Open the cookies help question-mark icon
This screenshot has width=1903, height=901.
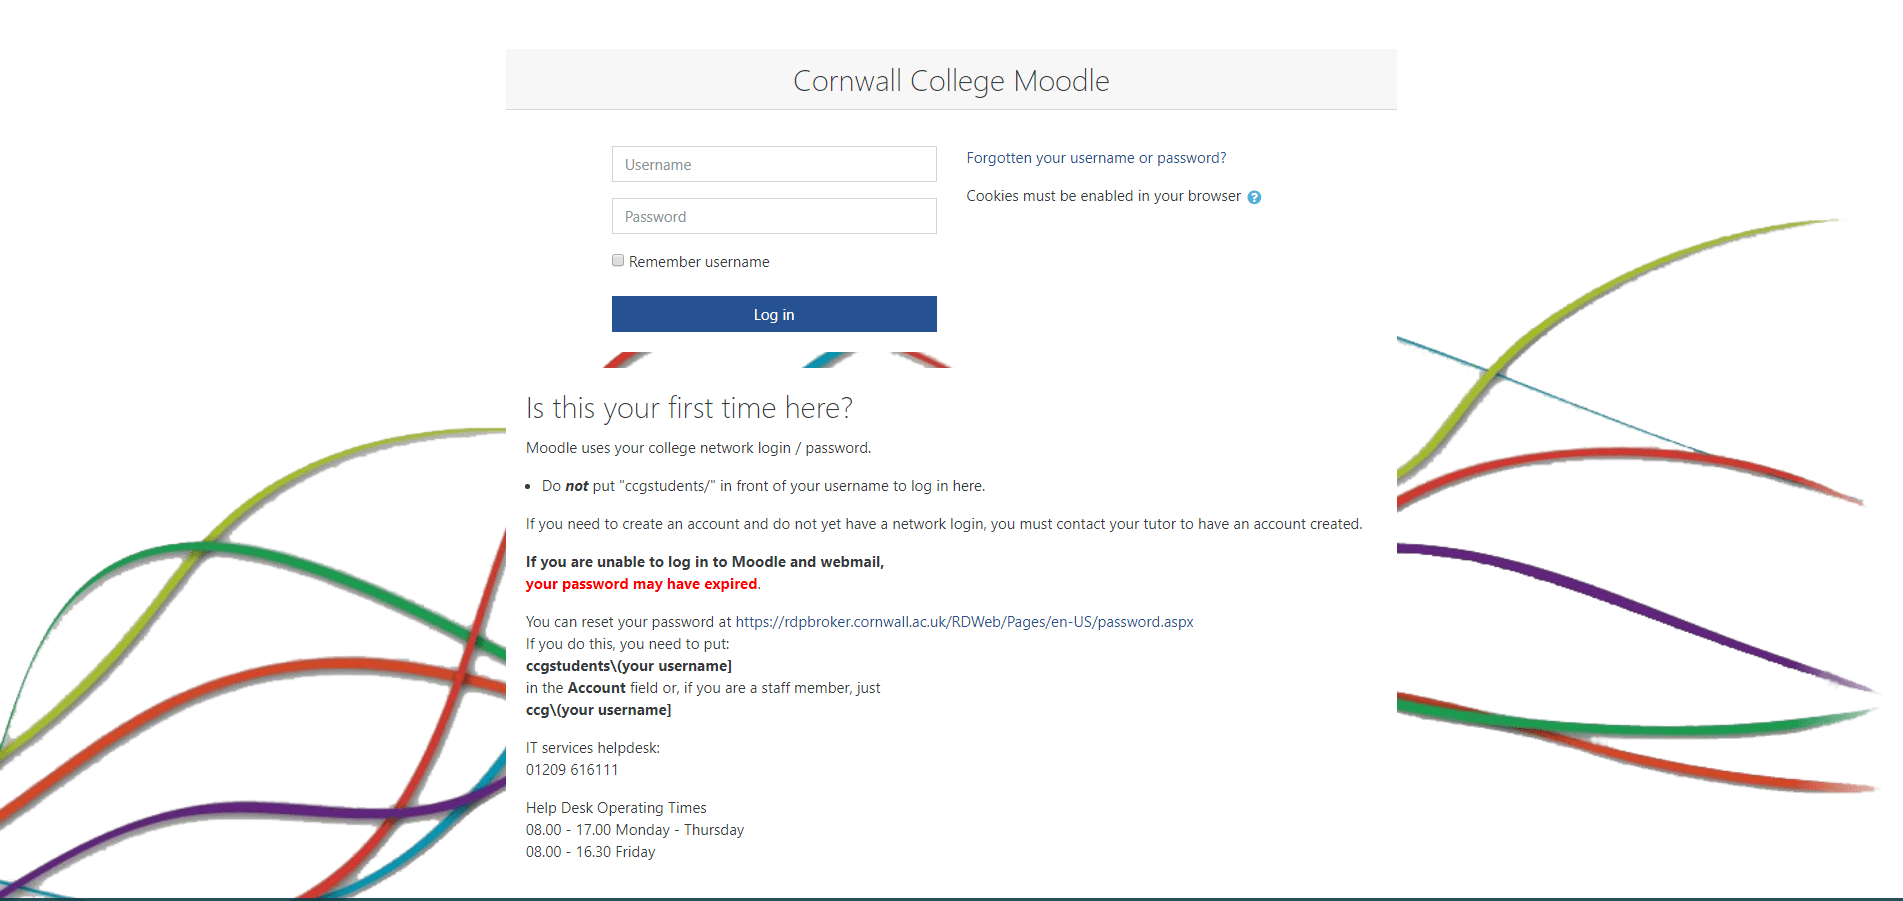1254,197
